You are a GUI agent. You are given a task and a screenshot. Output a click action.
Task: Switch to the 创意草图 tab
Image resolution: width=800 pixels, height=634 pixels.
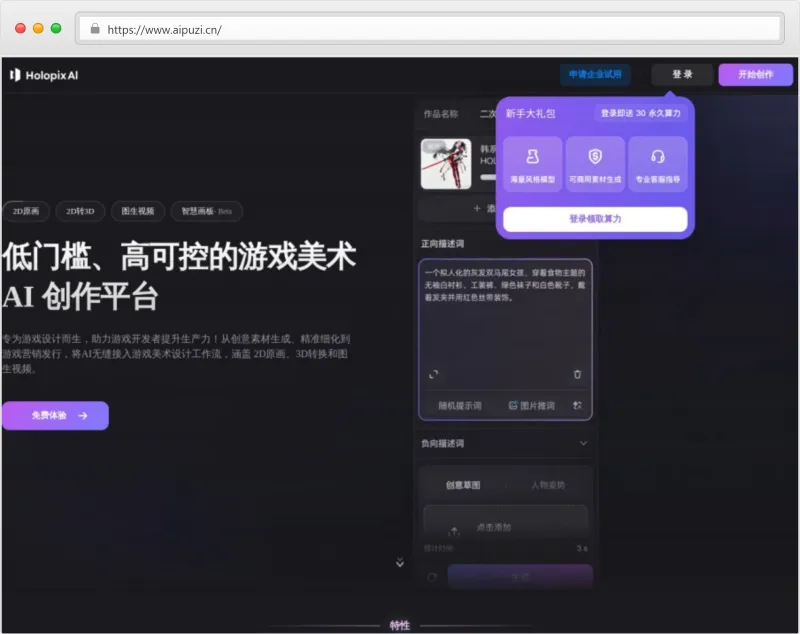[x=463, y=485]
